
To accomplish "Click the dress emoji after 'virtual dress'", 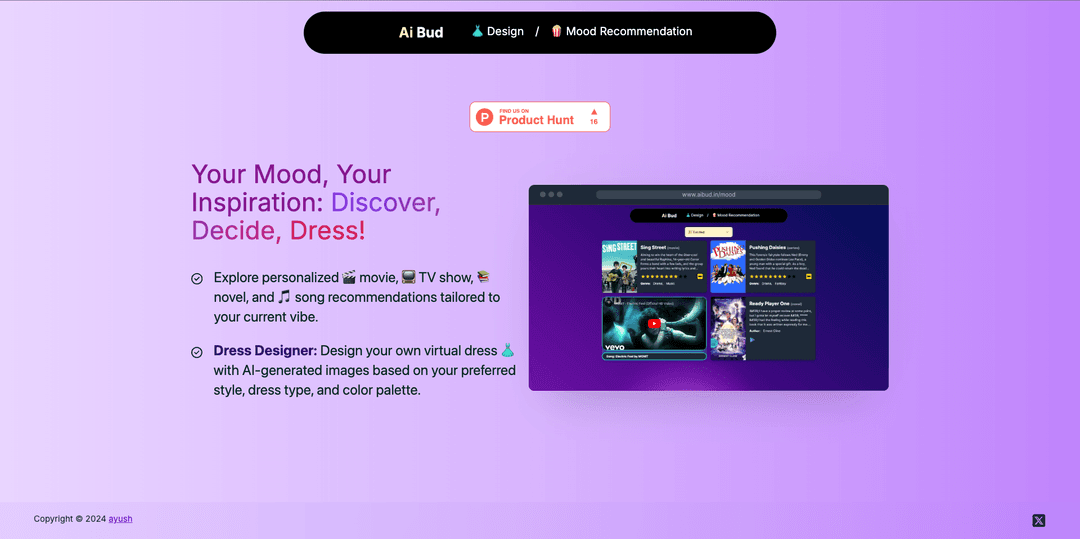I will pyautogui.click(x=507, y=351).
